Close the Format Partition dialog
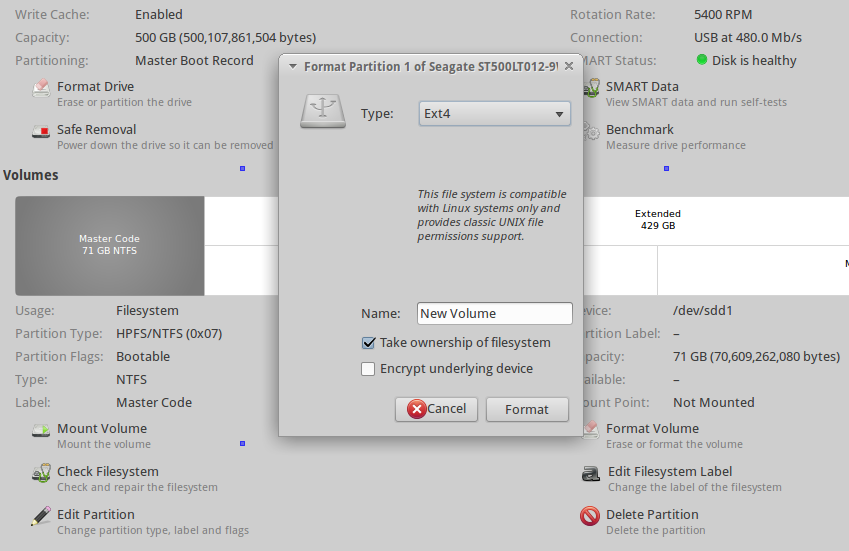 click(x=569, y=66)
